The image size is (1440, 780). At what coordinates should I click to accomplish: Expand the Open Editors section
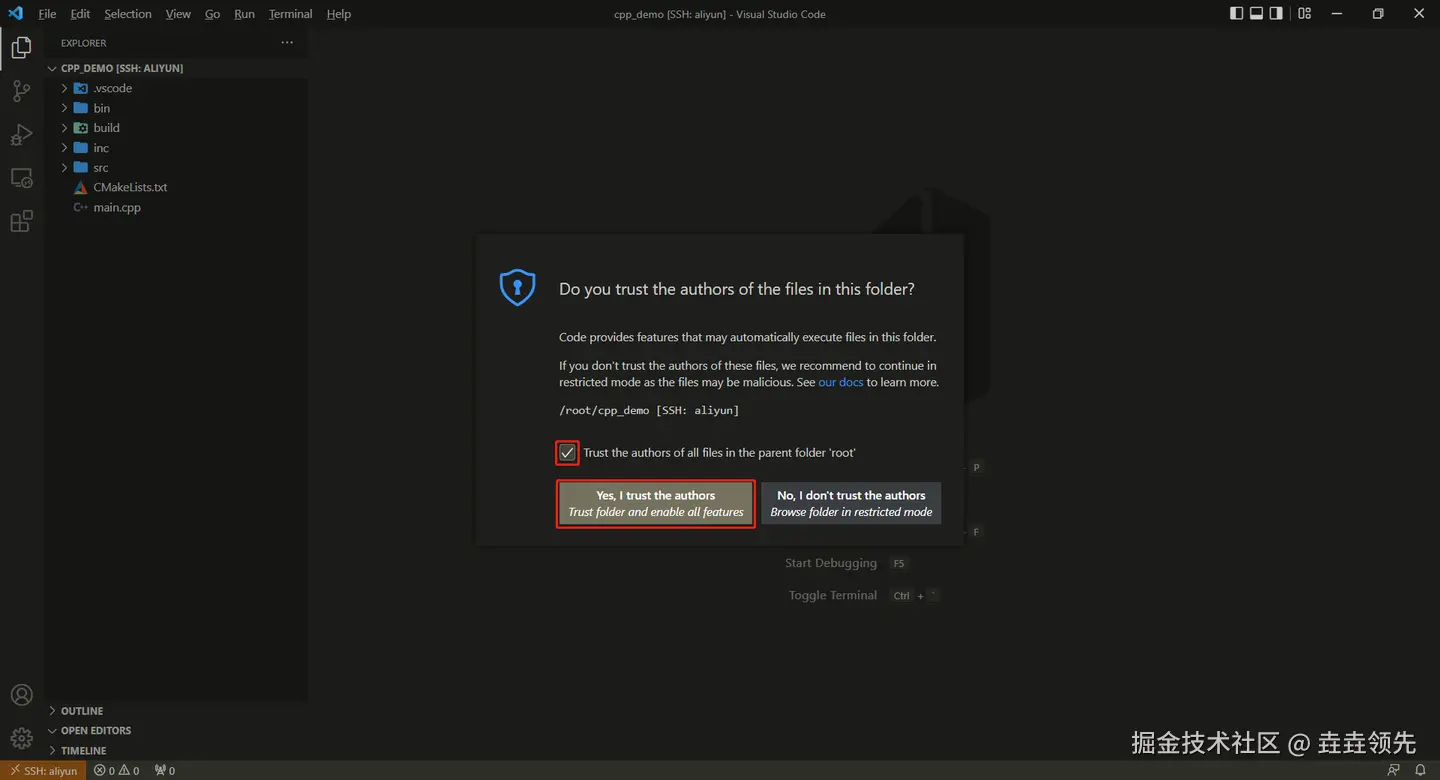click(x=176, y=731)
